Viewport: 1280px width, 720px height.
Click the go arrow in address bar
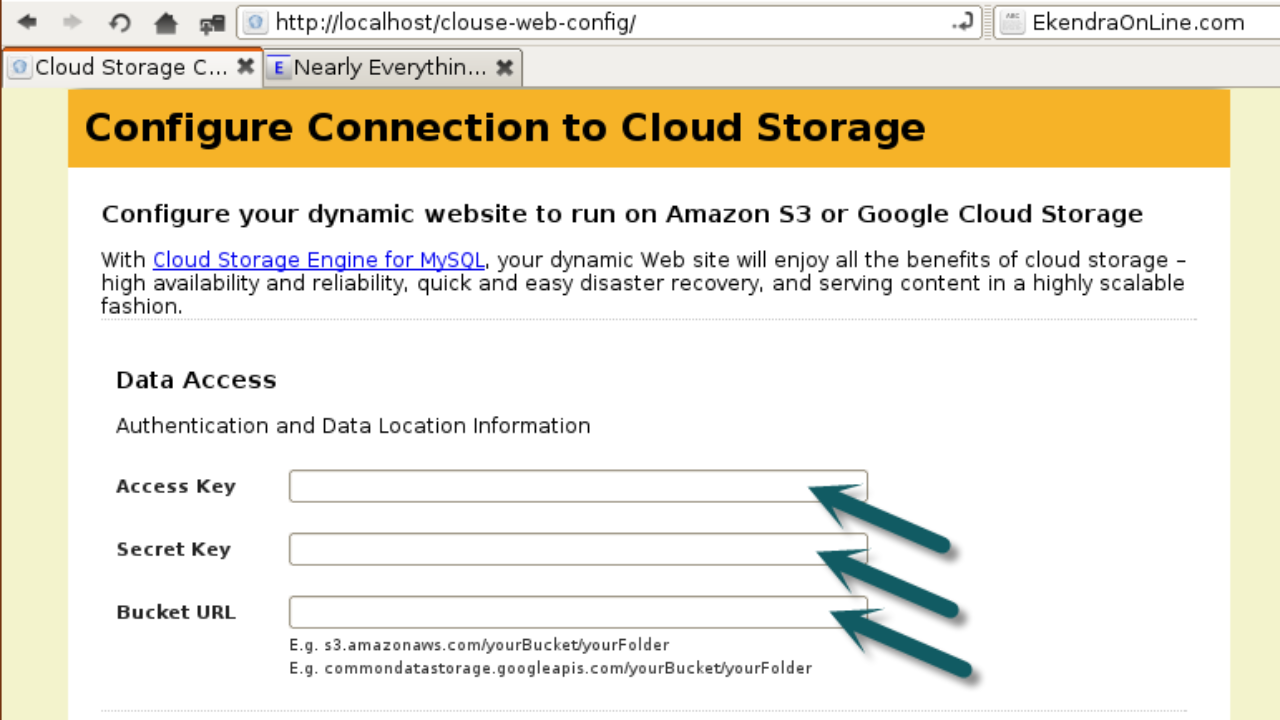(x=963, y=22)
